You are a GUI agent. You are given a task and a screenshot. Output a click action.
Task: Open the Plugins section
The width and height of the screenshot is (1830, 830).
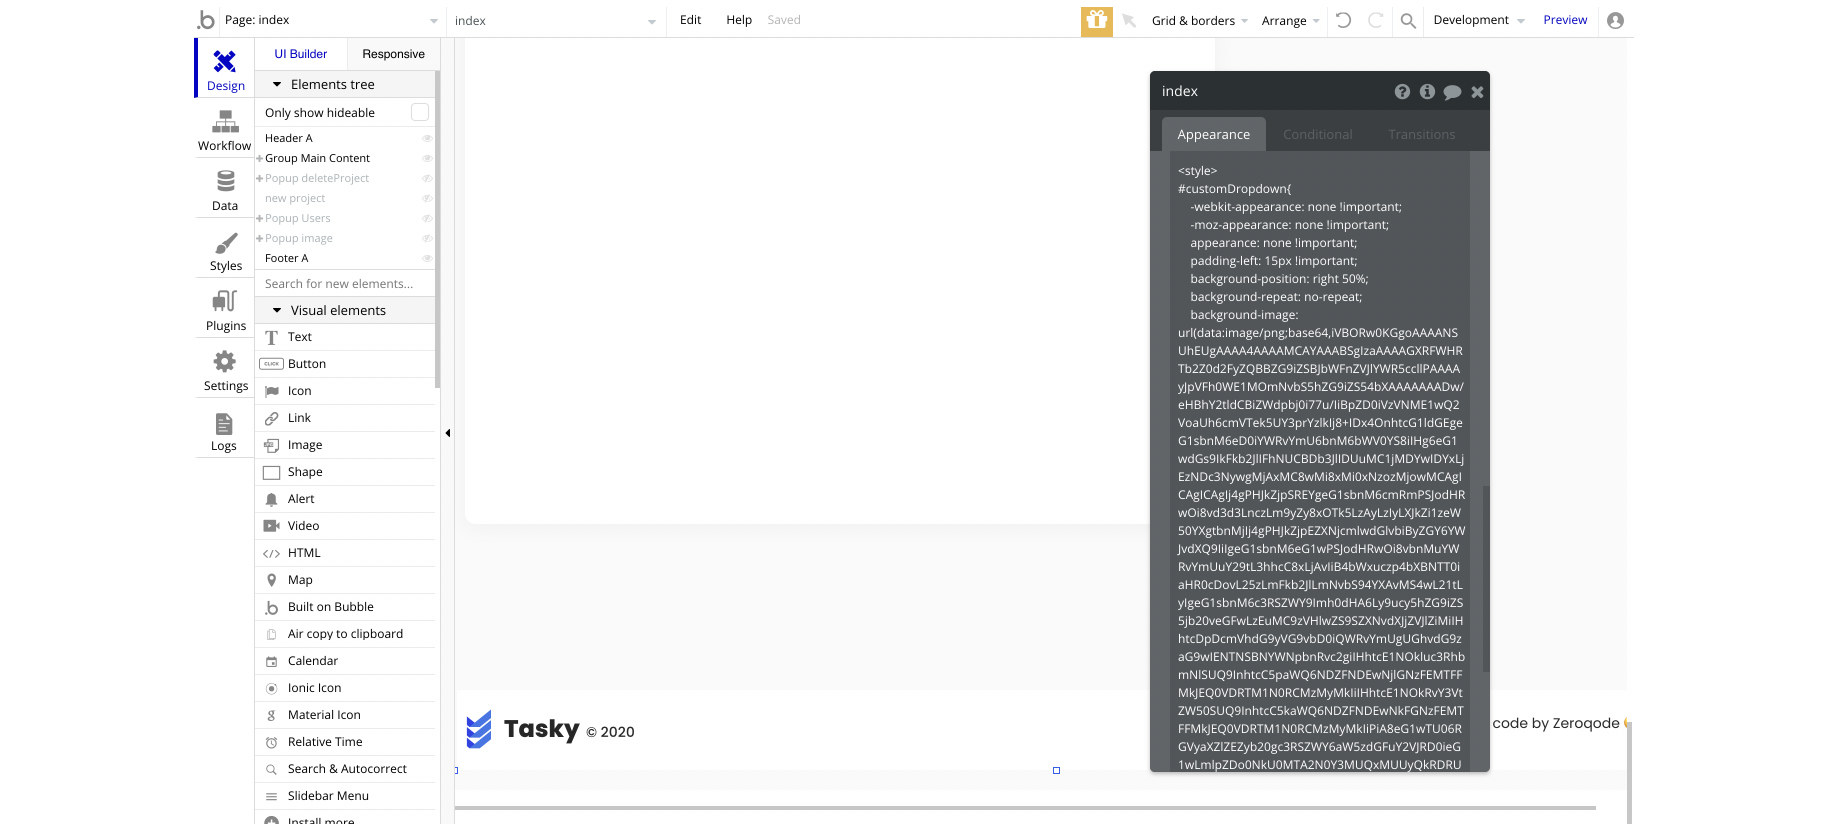(225, 310)
